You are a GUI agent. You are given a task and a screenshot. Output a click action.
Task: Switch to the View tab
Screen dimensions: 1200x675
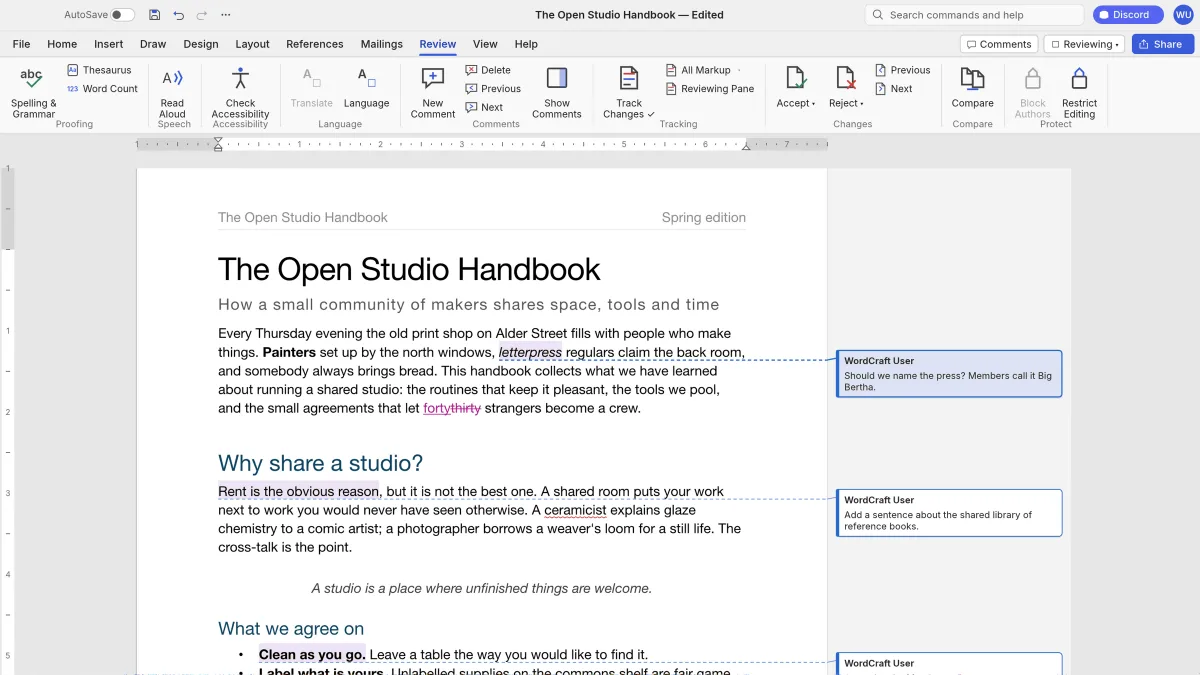pyautogui.click(x=485, y=44)
